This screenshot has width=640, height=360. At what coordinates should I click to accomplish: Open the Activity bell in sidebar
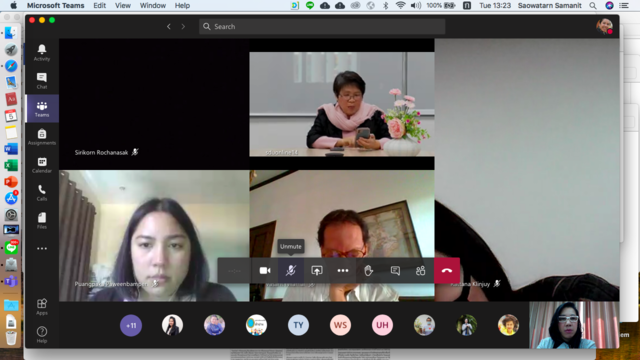[x=42, y=53]
